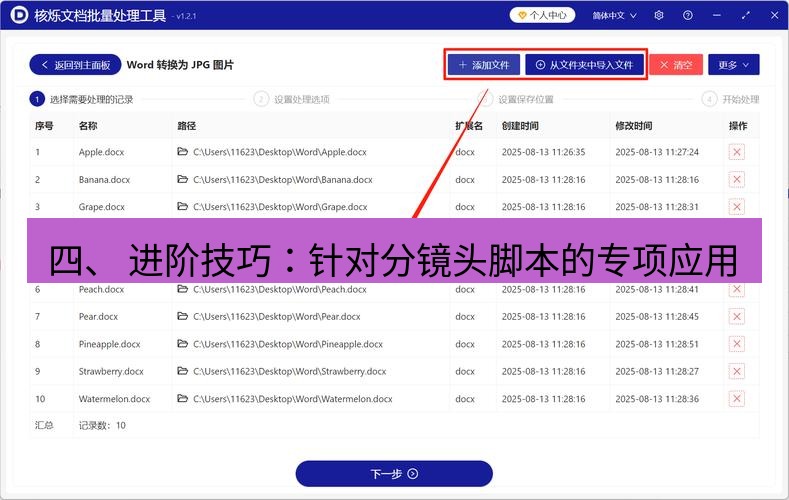Click the 添加文件 add file button

tap(484, 65)
